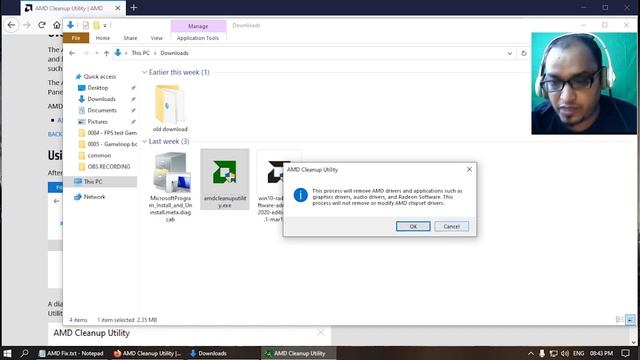The height and width of the screenshot is (360, 640).
Task: Click microphone icon in system tray
Action: coord(542,353)
